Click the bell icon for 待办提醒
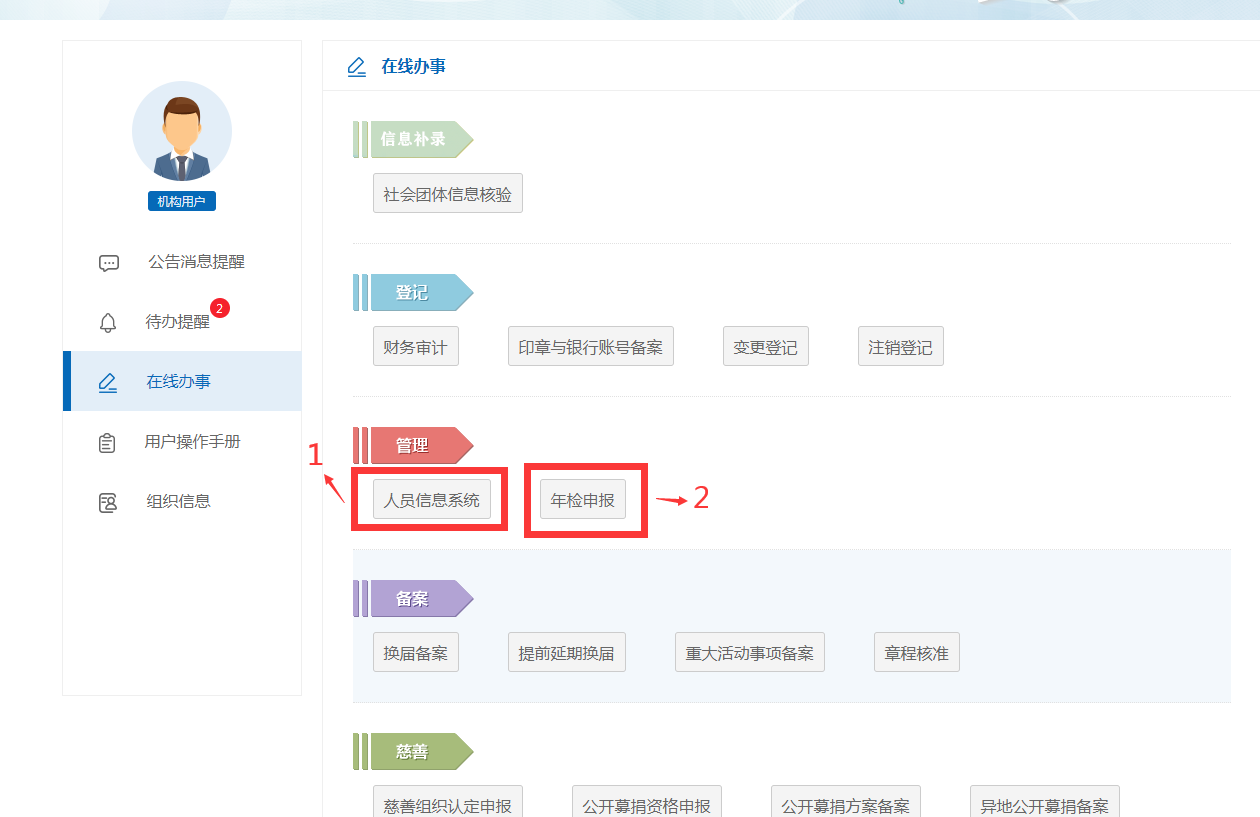Screen dimensions: 1260x817 [108, 322]
